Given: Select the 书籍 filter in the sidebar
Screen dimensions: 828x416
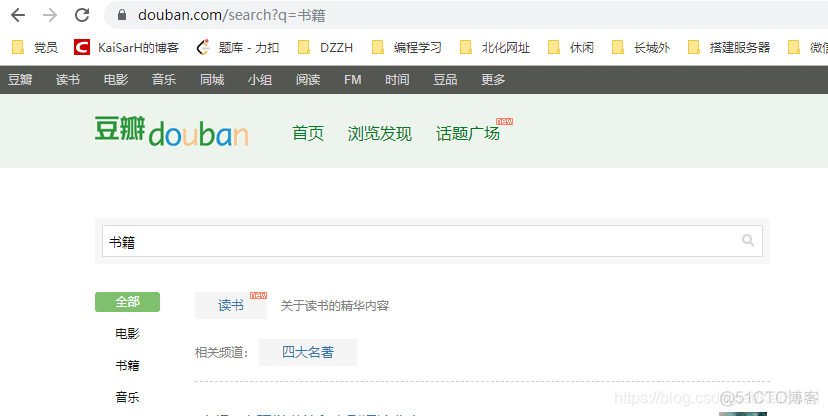Looking at the screenshot, I should 127,365.
